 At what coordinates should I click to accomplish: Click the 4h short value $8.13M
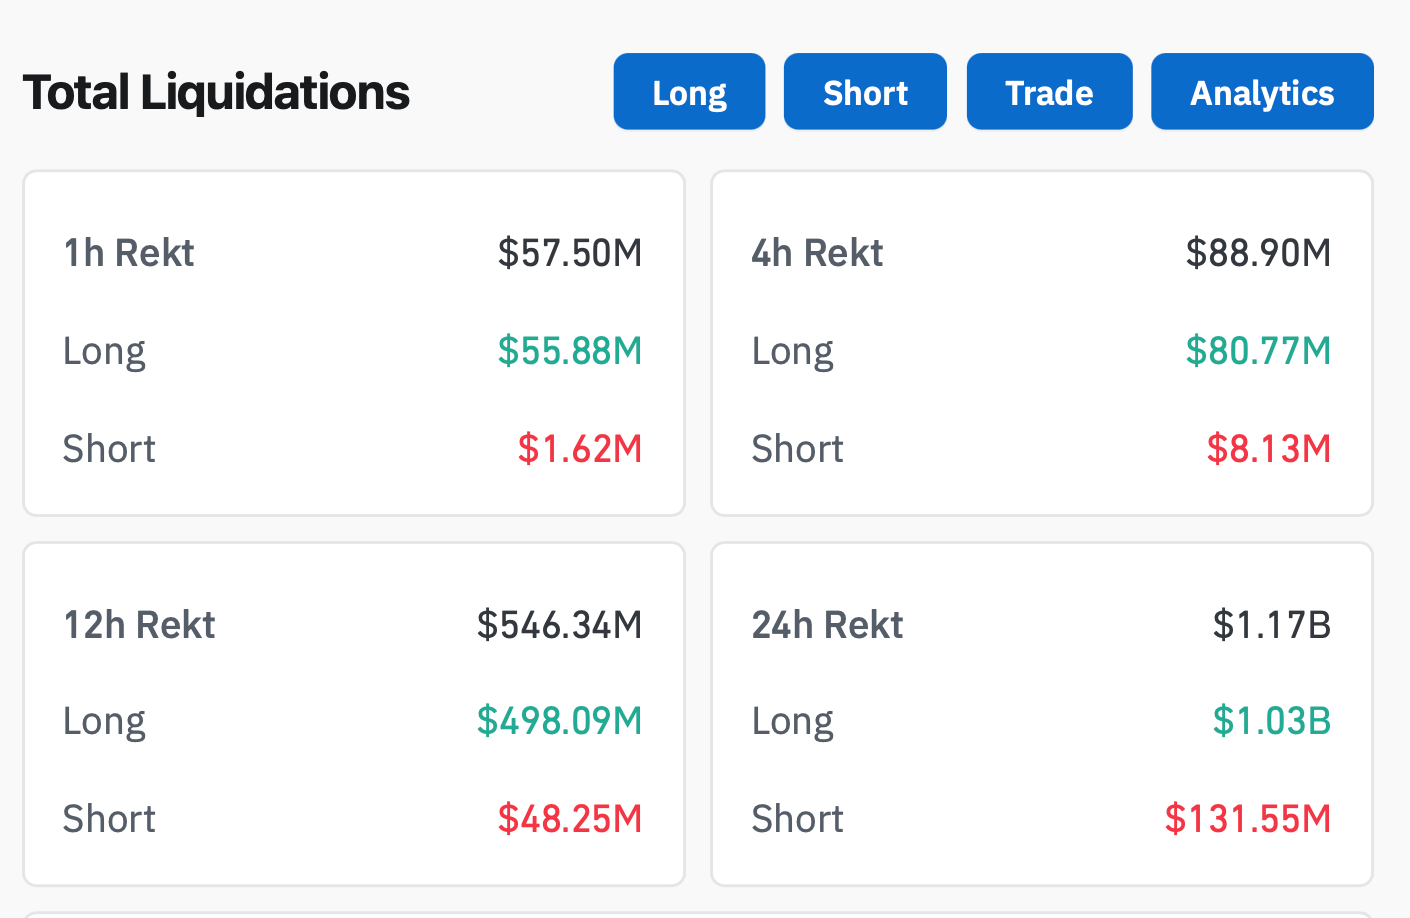point(1268,449)
